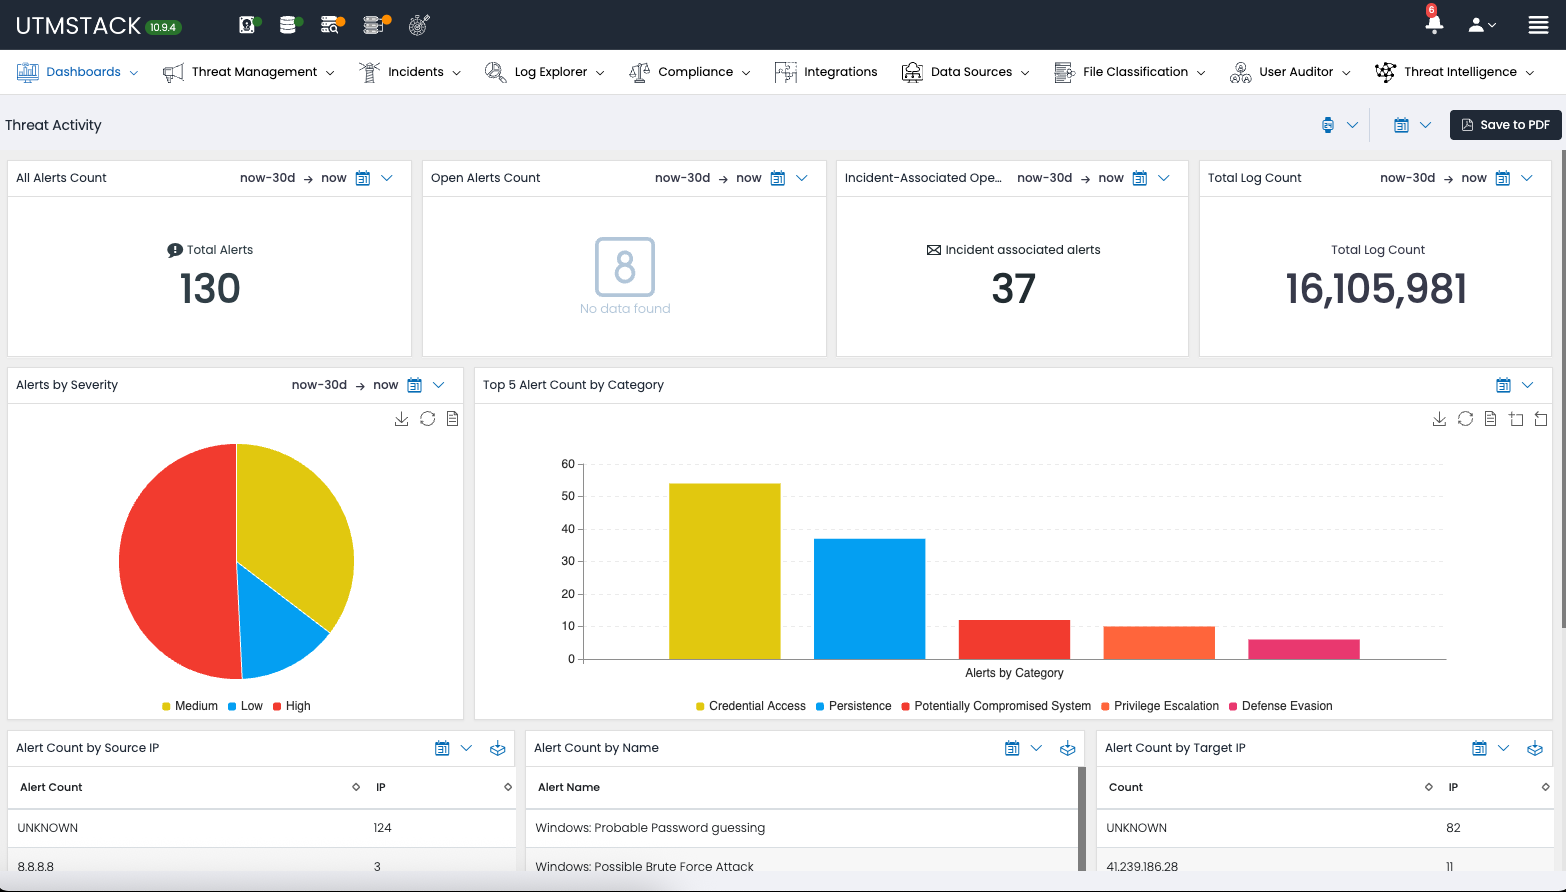This screenshot has width=1566, height=892.
Task: Toggle Privilege Escalation legend item
Action: [x=1160, y=706]
